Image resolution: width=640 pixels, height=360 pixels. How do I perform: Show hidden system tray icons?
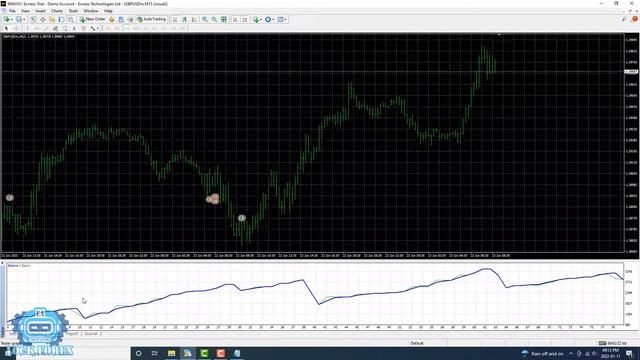[571, 353]
